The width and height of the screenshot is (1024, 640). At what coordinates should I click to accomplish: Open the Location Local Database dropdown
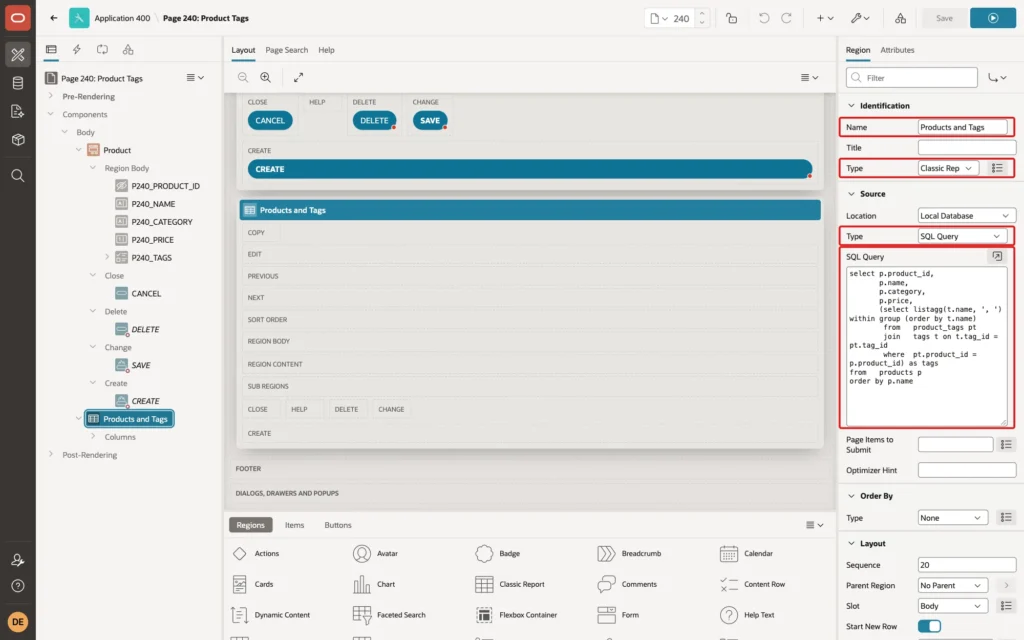pyautogui.click(x=967, y=216)
